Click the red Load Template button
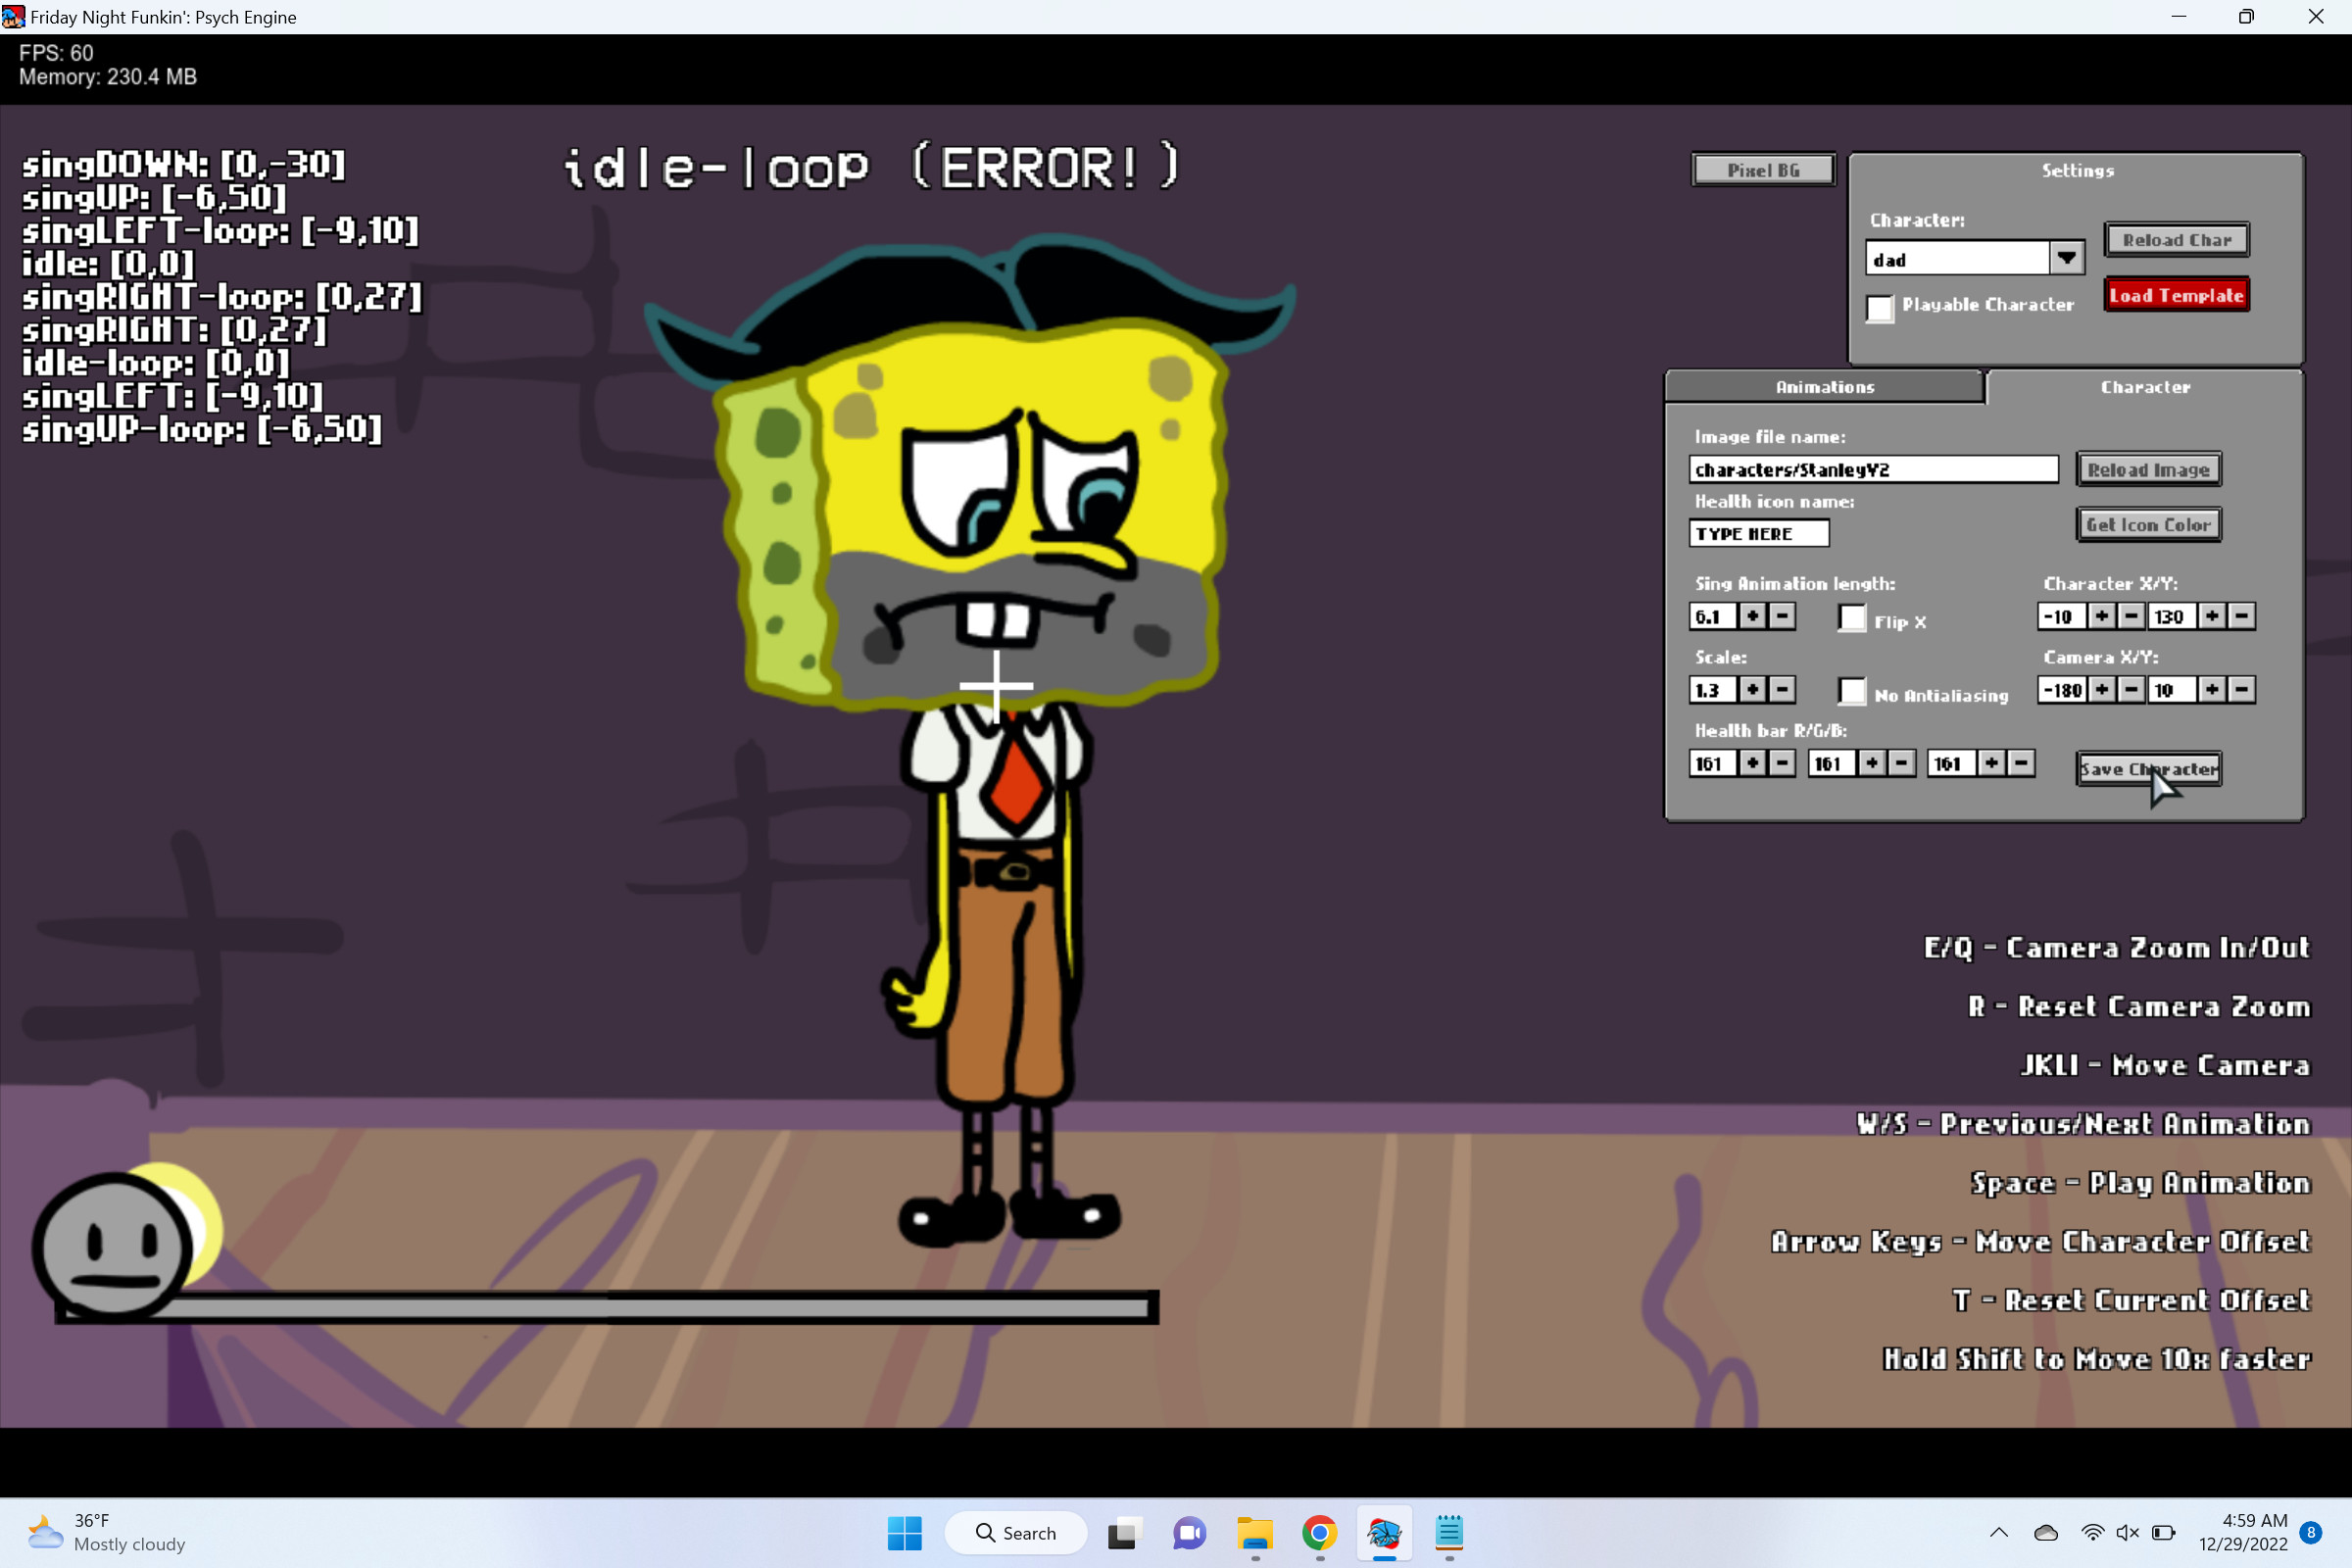This screenshot has height=1568, width=2352. click(x=2176, y=294)
